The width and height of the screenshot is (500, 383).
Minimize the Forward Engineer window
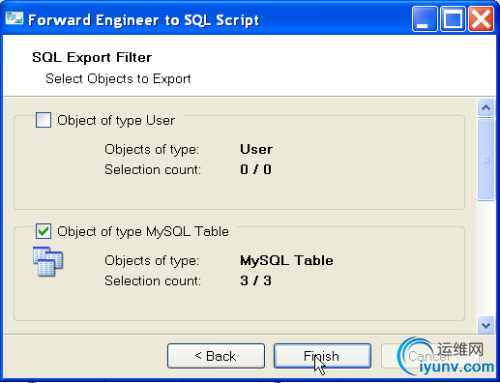coord(425,19)
